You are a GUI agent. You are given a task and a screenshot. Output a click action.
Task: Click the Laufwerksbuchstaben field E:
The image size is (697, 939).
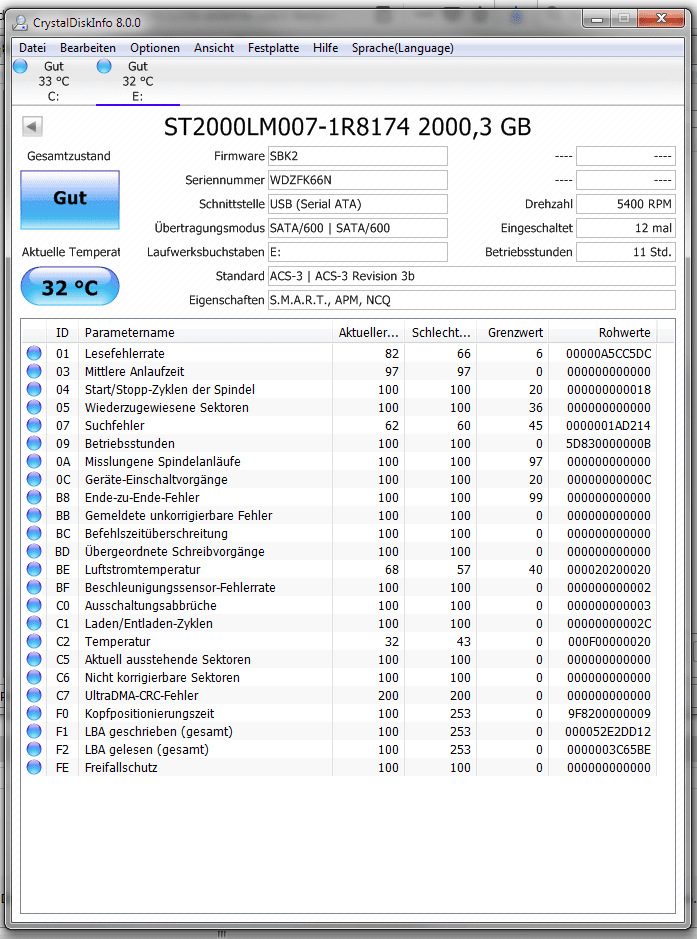click(x=357, y=252)
